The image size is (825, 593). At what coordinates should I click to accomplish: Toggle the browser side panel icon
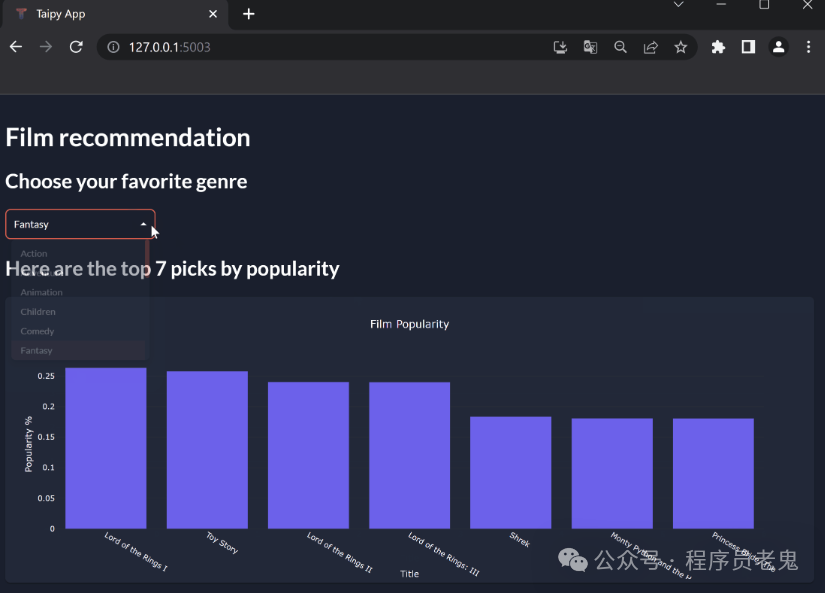coord(748,47)
